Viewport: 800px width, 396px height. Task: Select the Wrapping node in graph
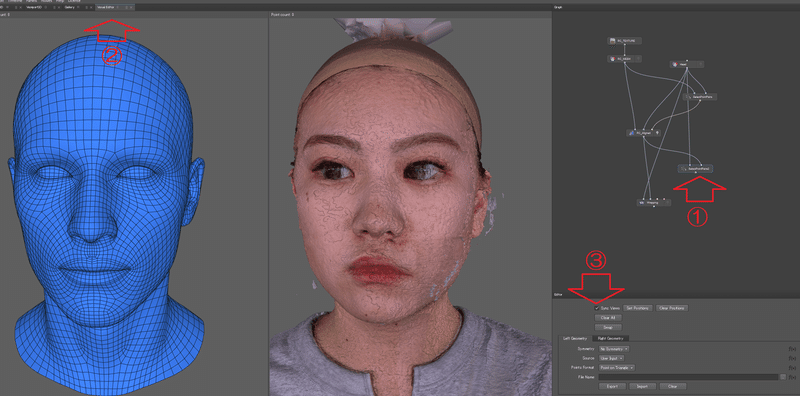tap(654, 203)
